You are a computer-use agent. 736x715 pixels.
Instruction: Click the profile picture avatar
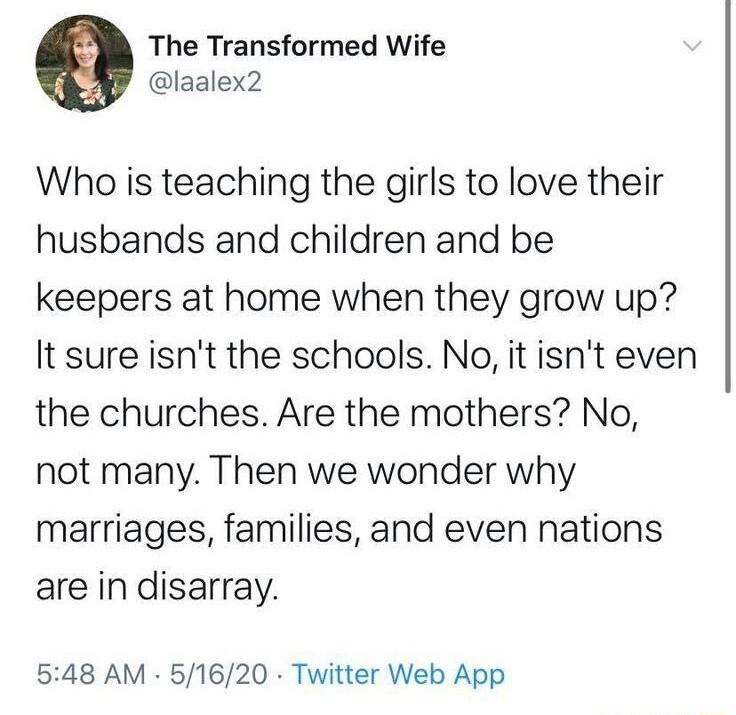click(85, 63)
